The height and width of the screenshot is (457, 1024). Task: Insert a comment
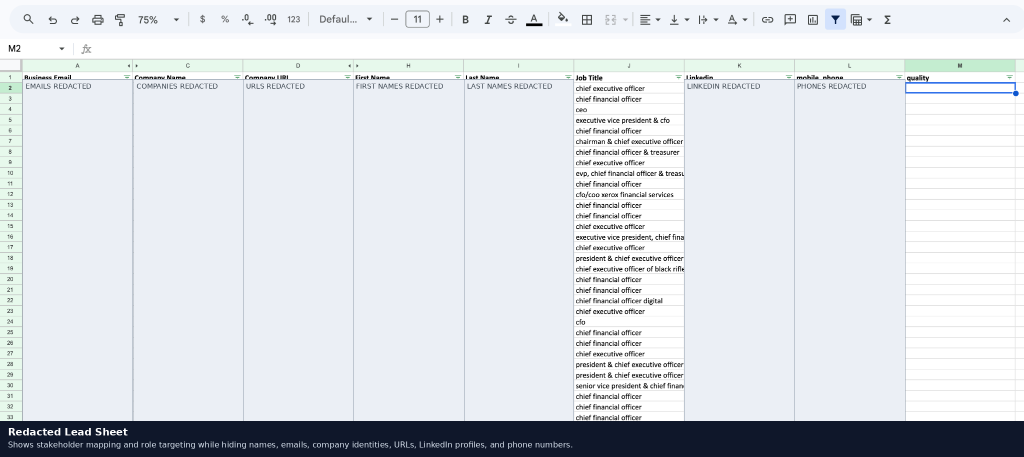point(790,20)
